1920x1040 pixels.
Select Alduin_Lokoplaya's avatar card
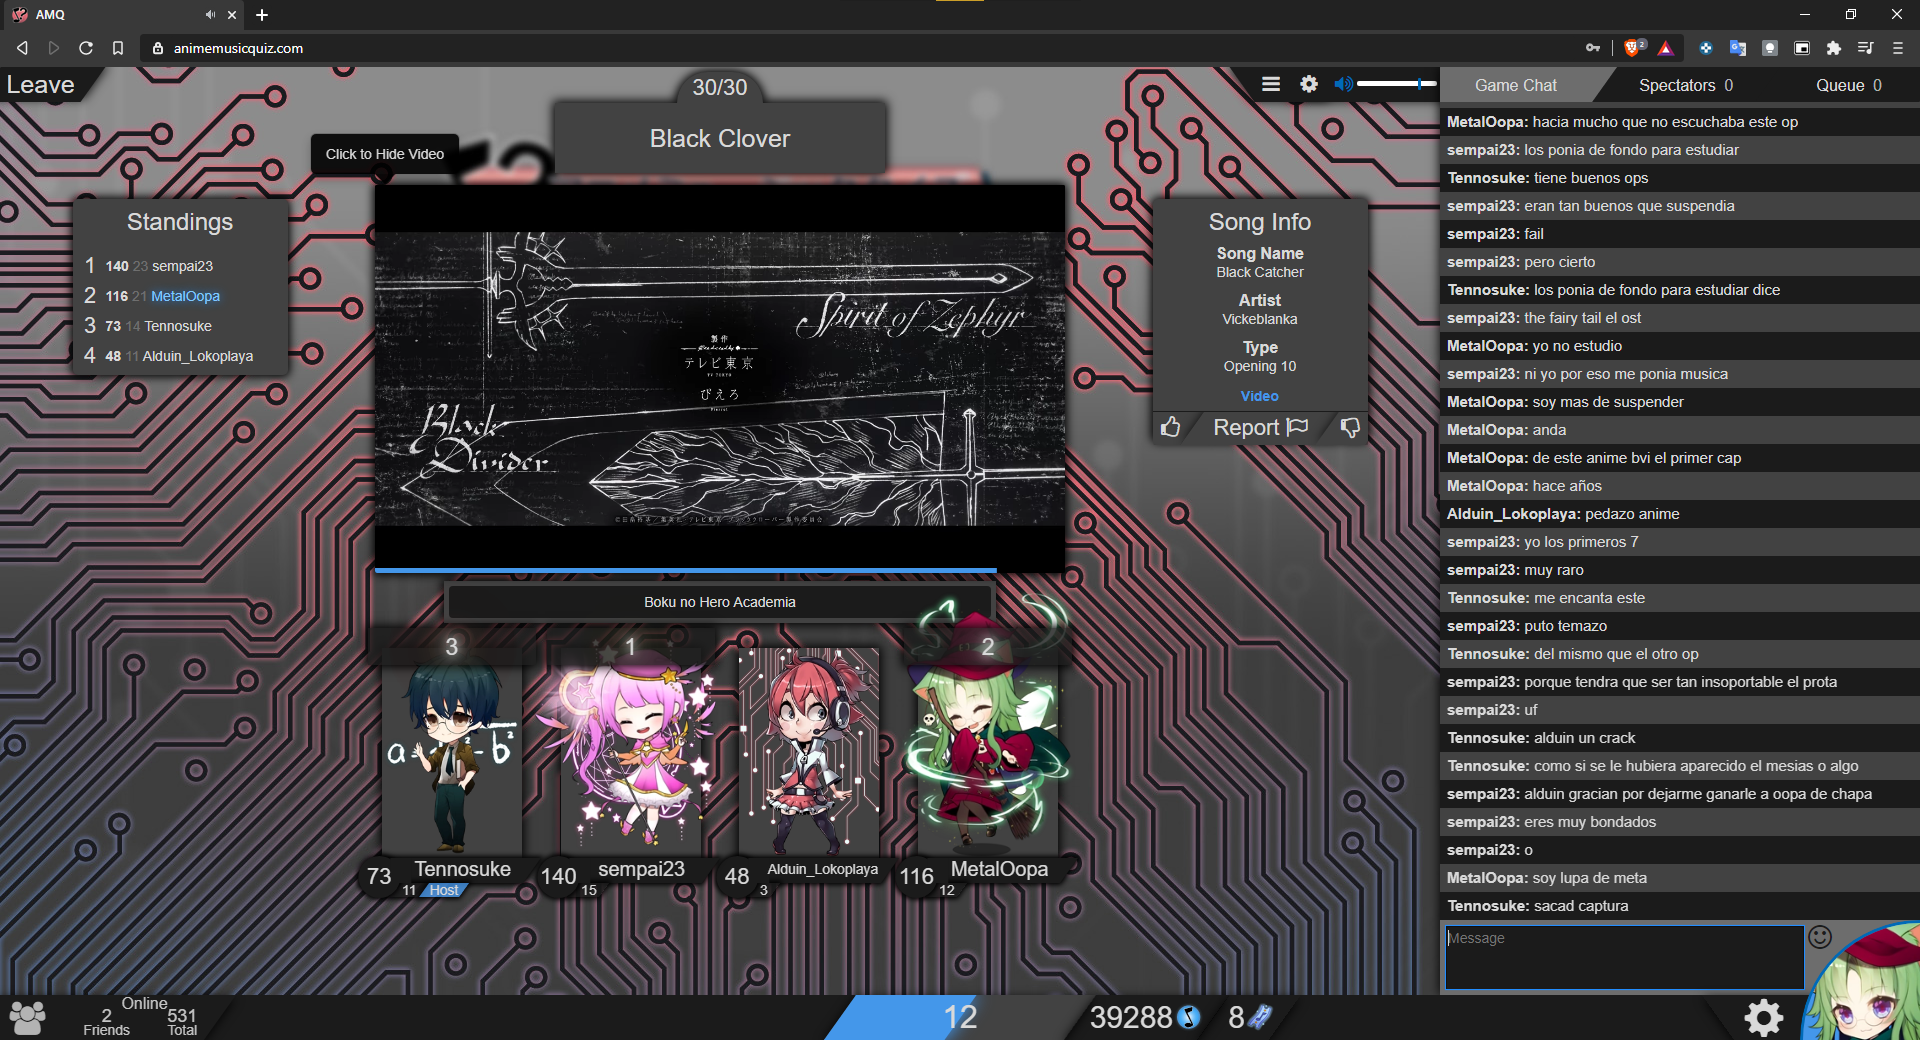809,750
